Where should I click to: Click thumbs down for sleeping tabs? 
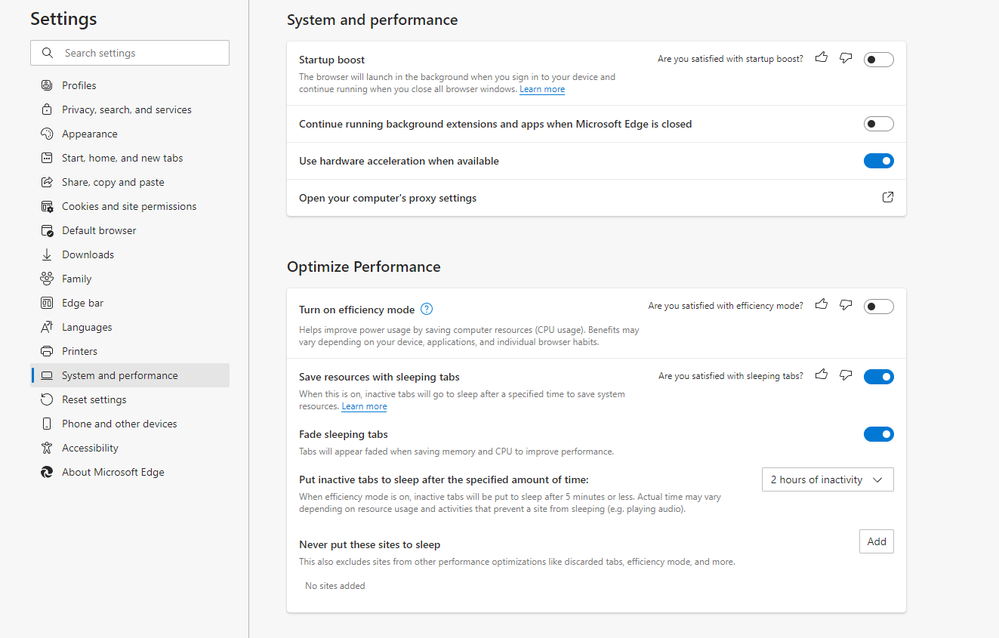coord(846,375)
